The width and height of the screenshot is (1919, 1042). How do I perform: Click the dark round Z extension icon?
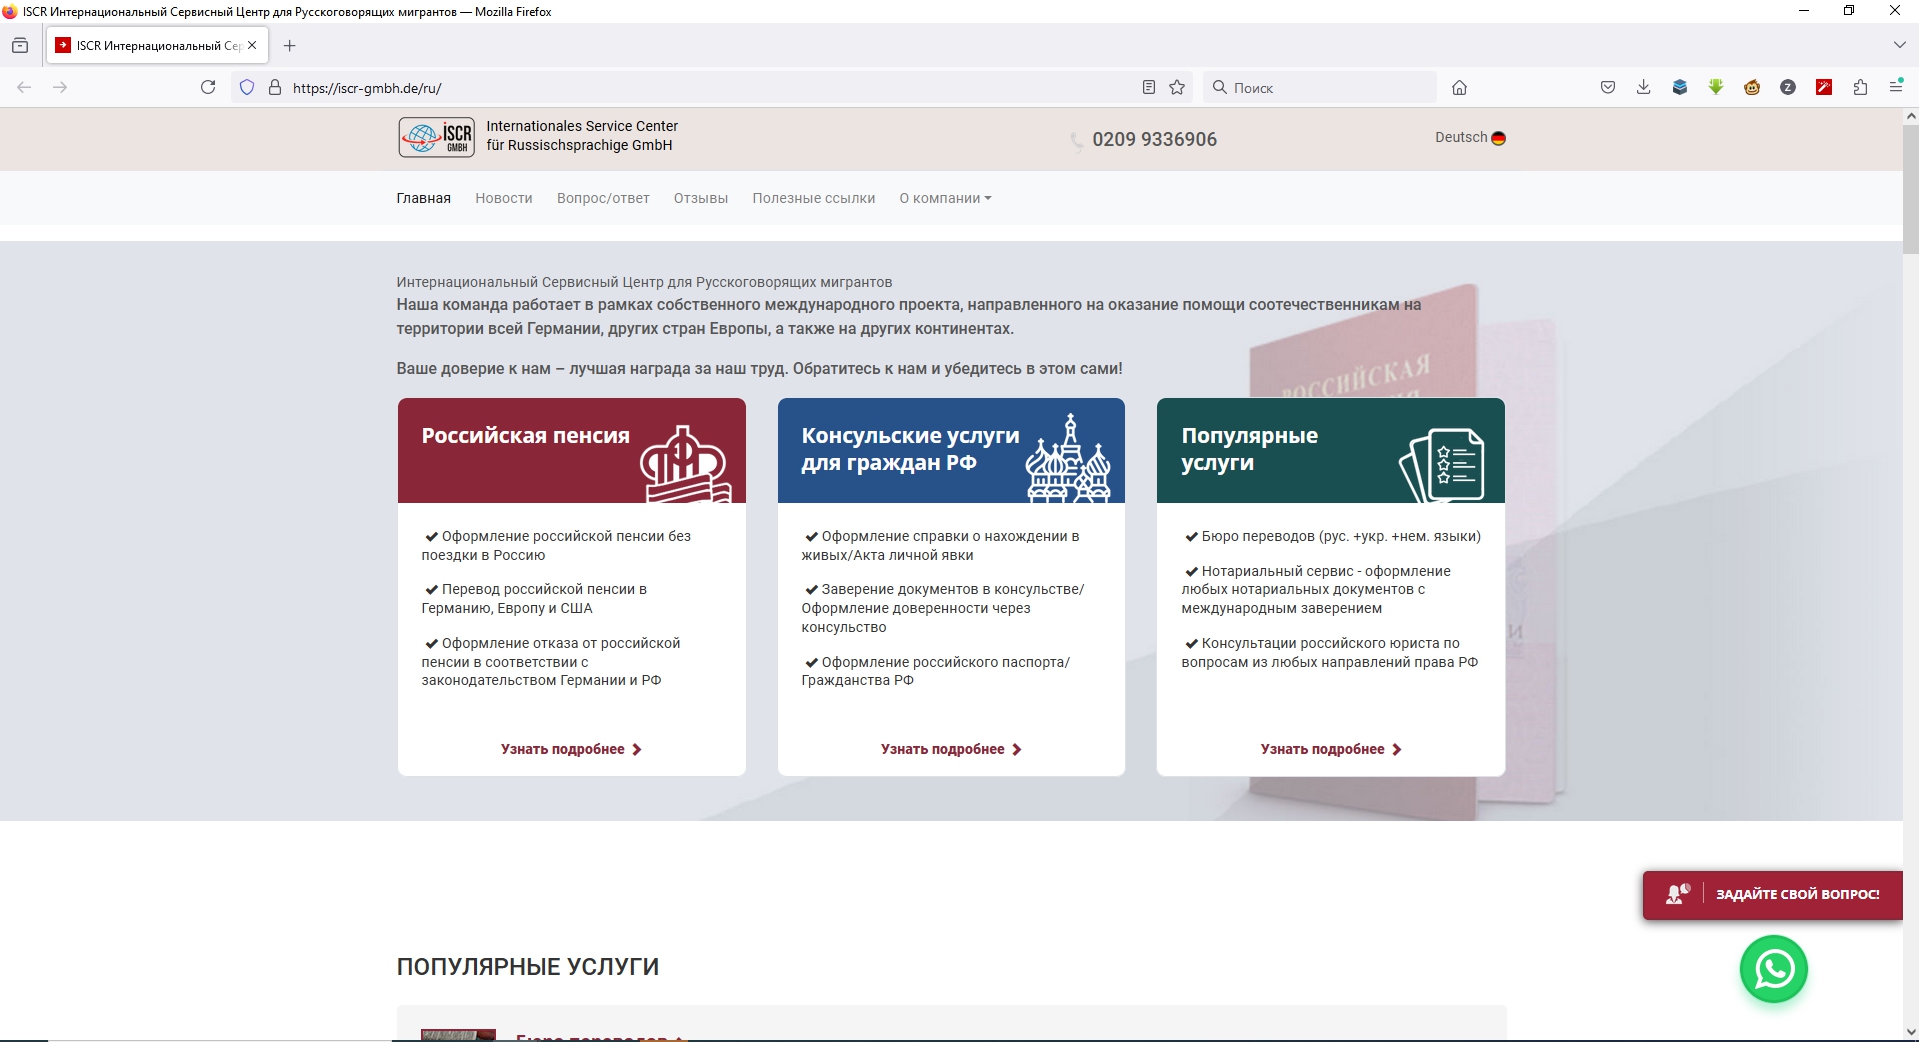point(1788,87)
